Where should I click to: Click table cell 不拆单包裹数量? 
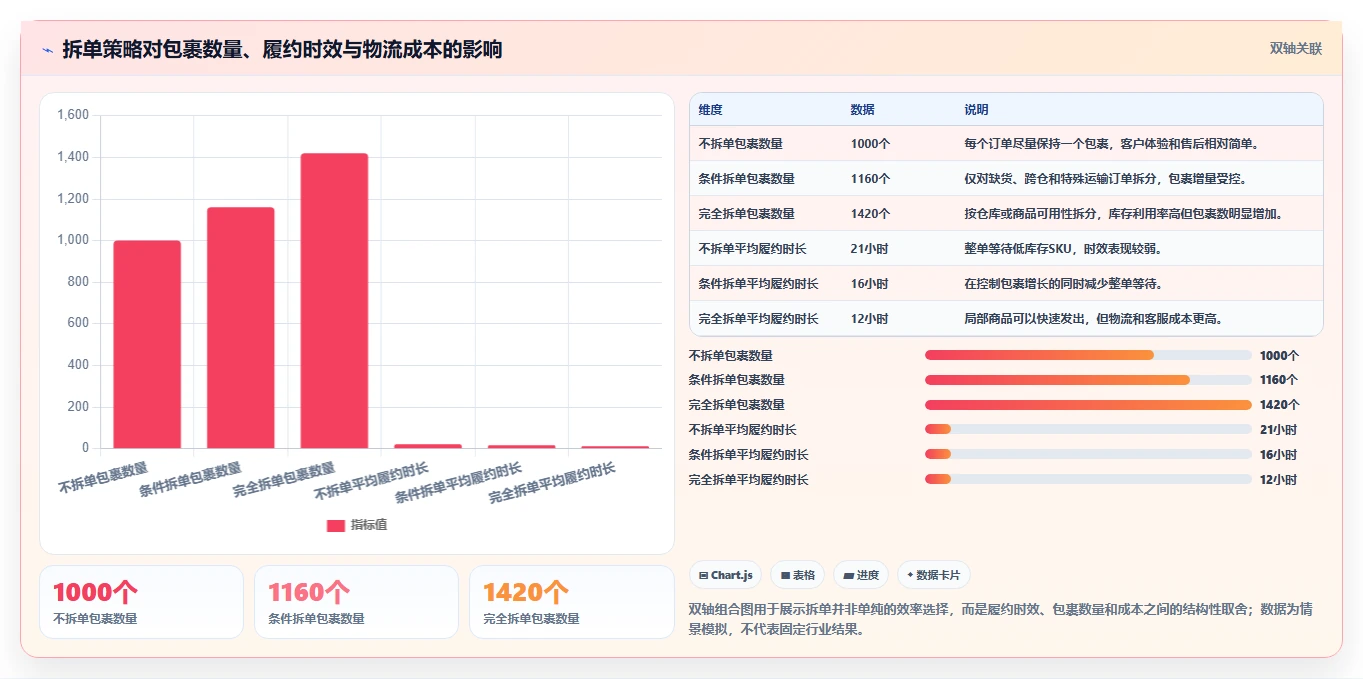tap(740, 143)
